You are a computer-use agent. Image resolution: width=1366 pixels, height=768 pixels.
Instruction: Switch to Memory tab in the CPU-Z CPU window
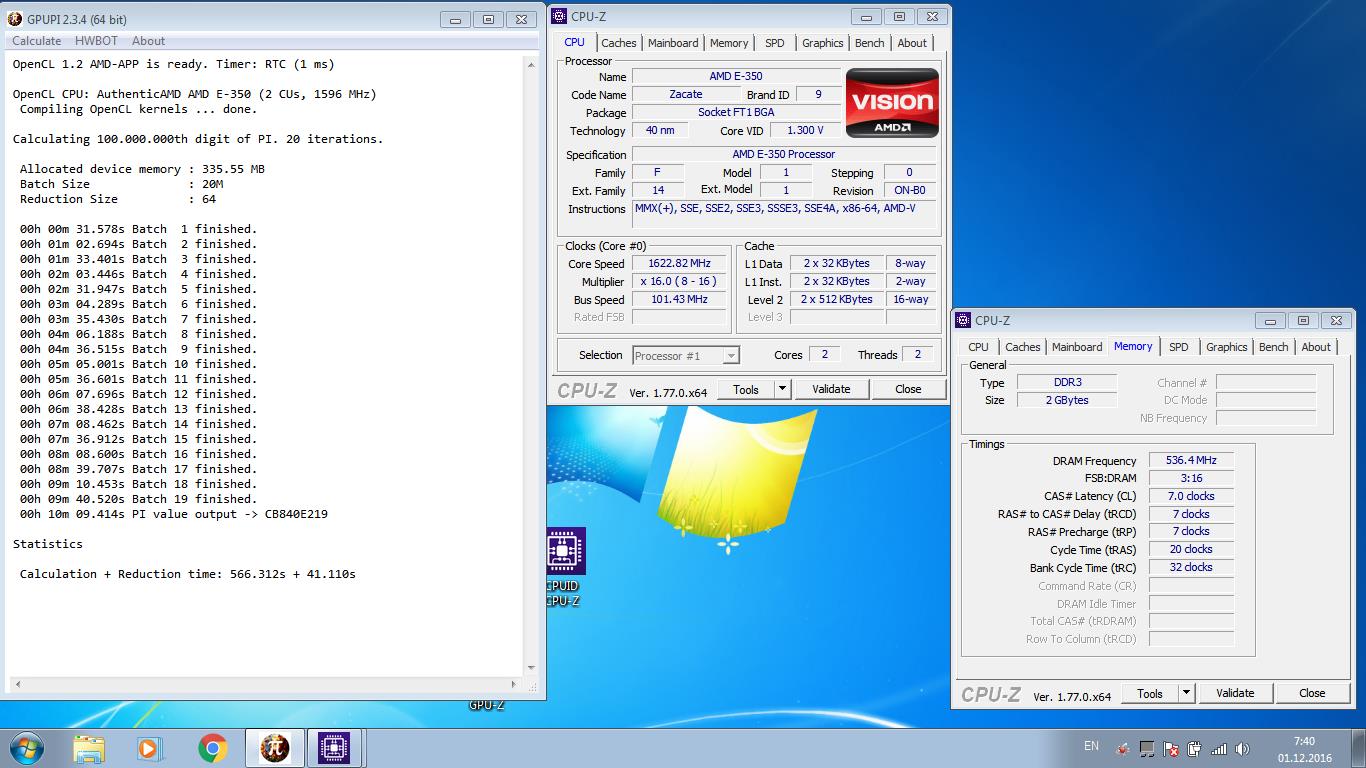pos(729,43)
